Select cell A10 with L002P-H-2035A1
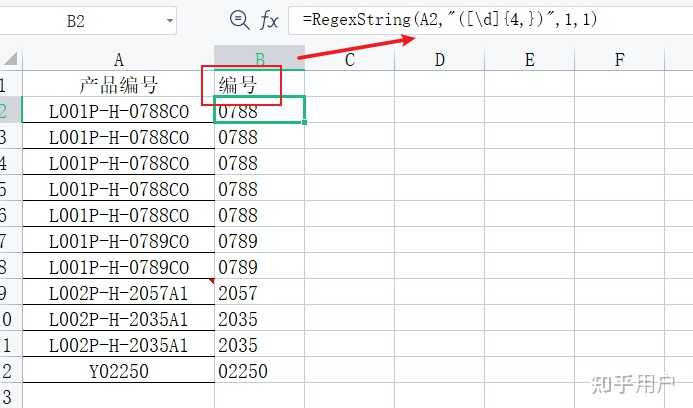This screenshot has height=408, width=693. 118,318
